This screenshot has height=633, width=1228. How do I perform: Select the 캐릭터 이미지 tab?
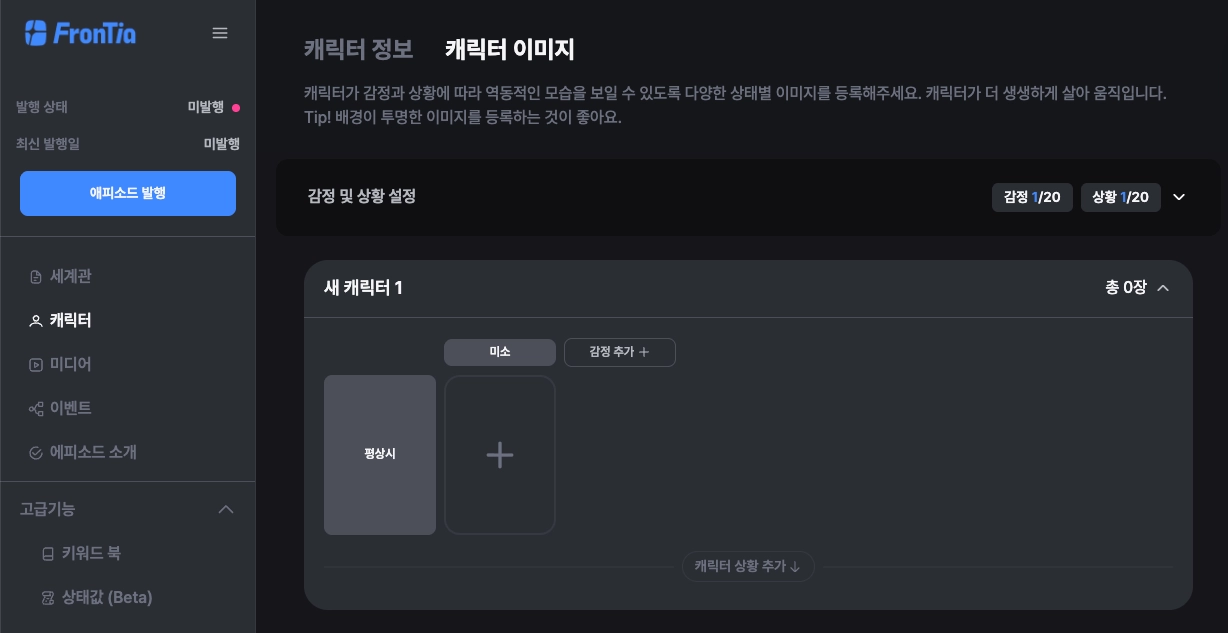click(509, 49)
